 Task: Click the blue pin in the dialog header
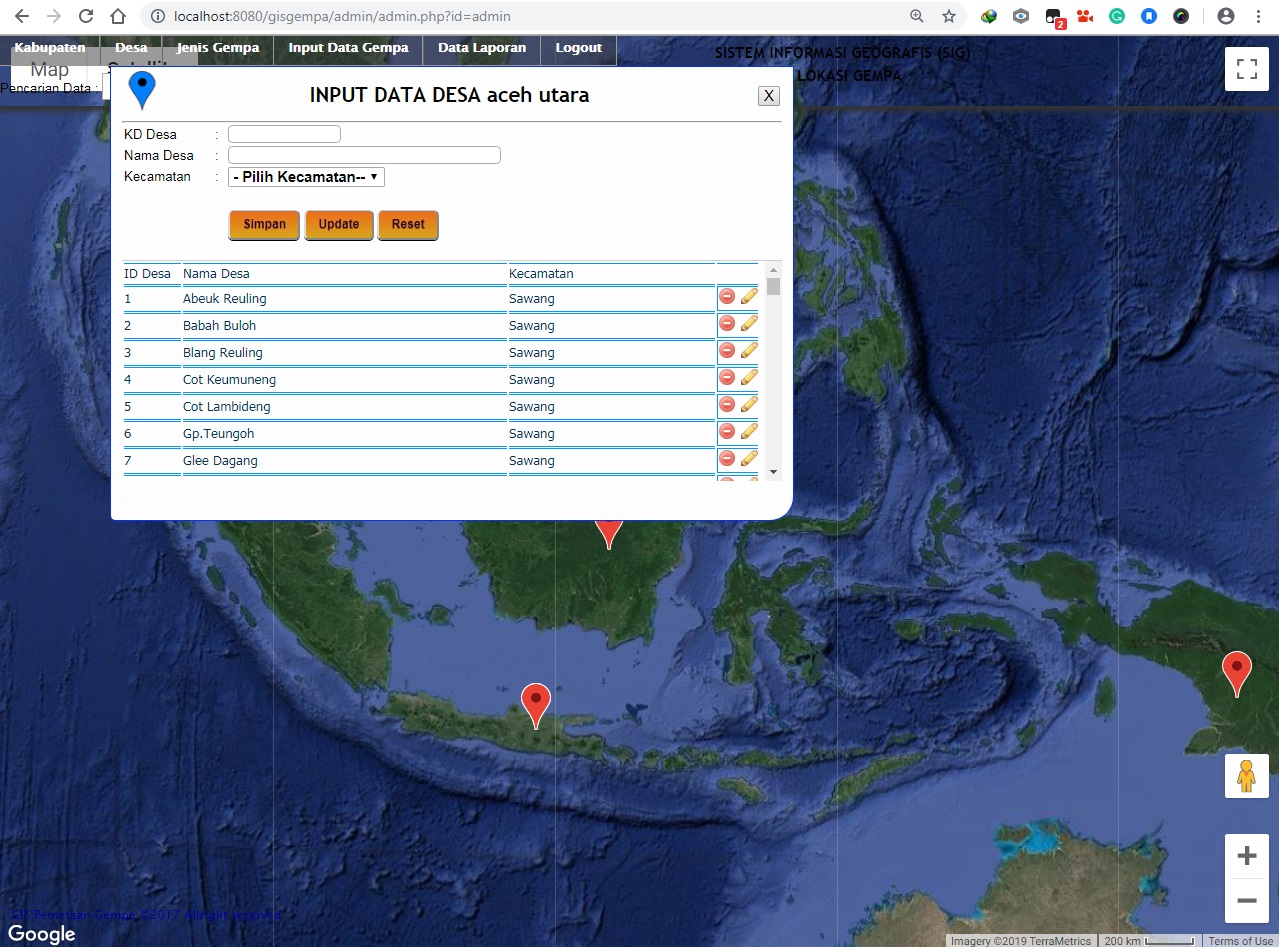[x=141, y=88]
